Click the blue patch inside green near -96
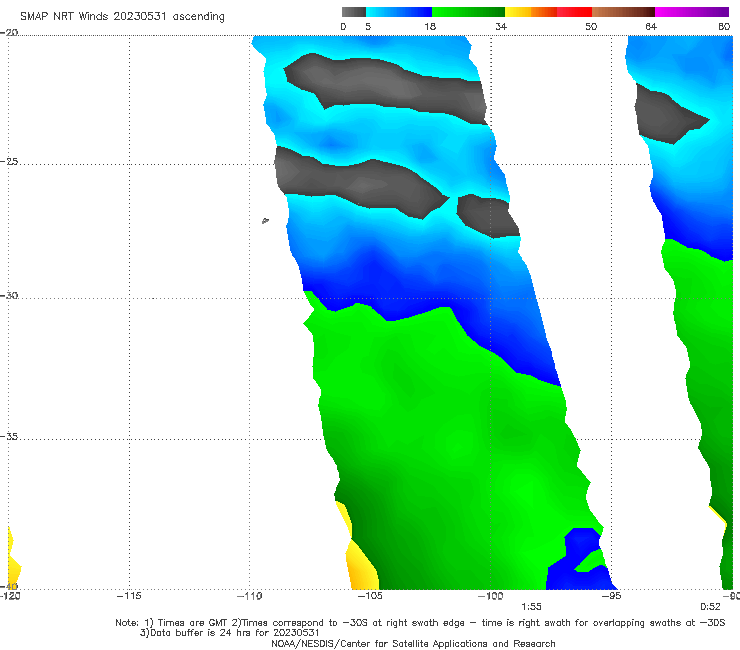 [579, 559]
